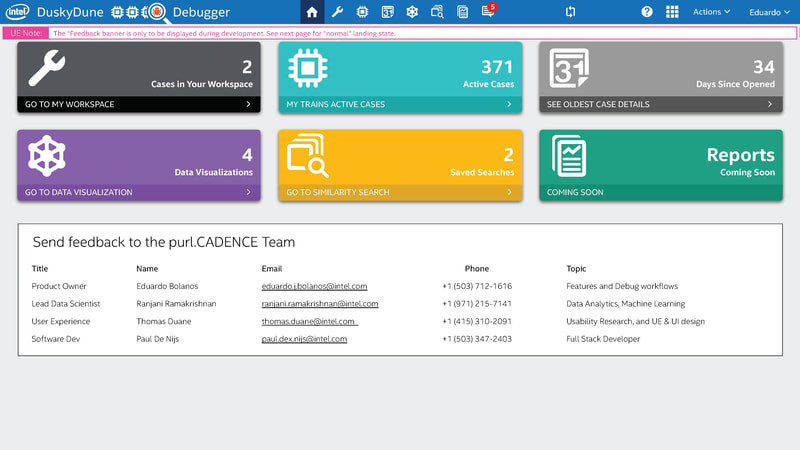Email paul.dex.nijs@intel.com link
The height and width of the screenshot is (450, 800).
[x=304, y=339]
